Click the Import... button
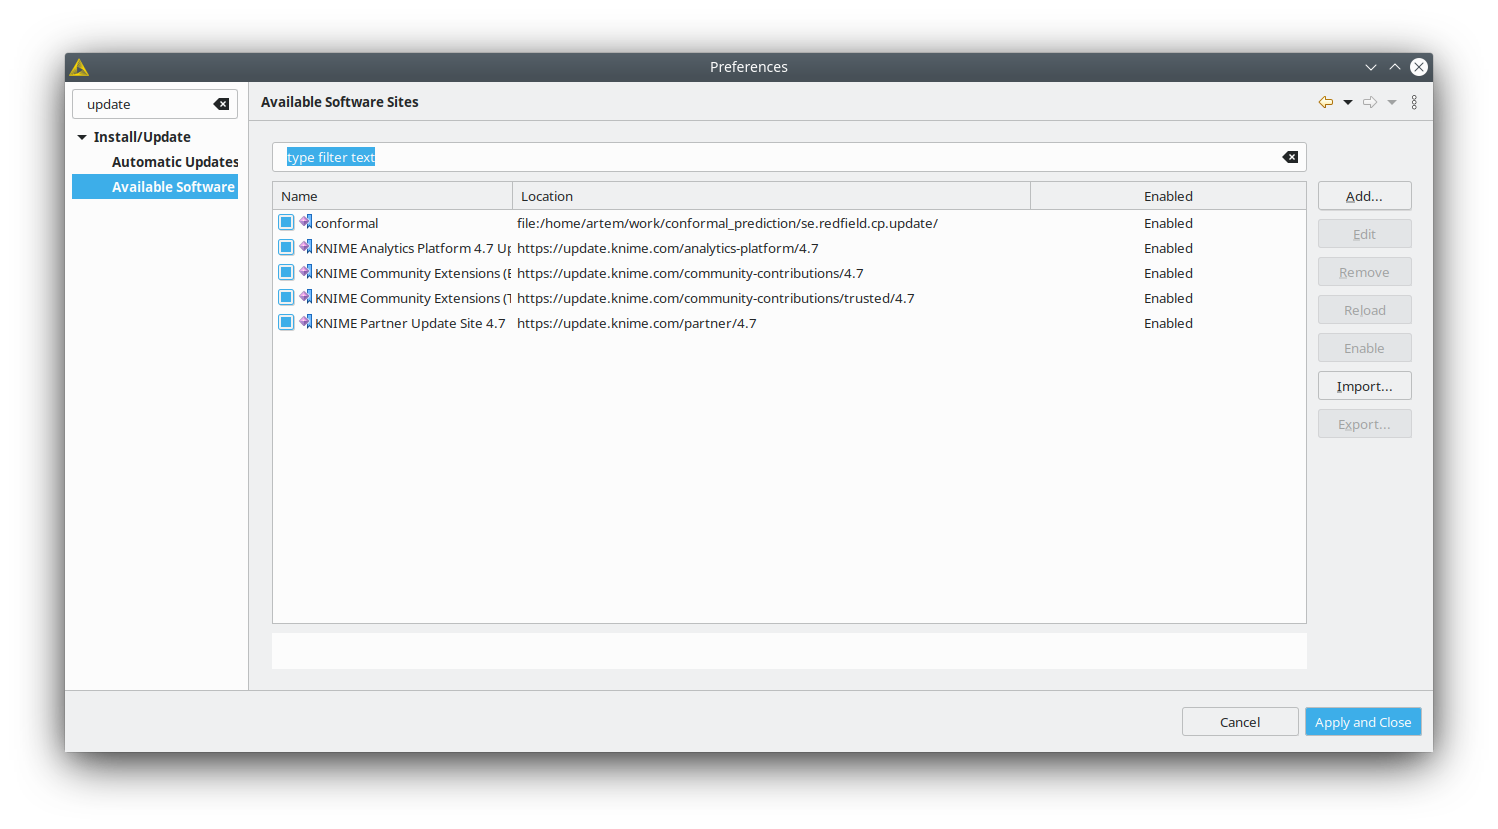This screenshot has width=1498, height=829. pyautogui.click(x=1364, y=386)
